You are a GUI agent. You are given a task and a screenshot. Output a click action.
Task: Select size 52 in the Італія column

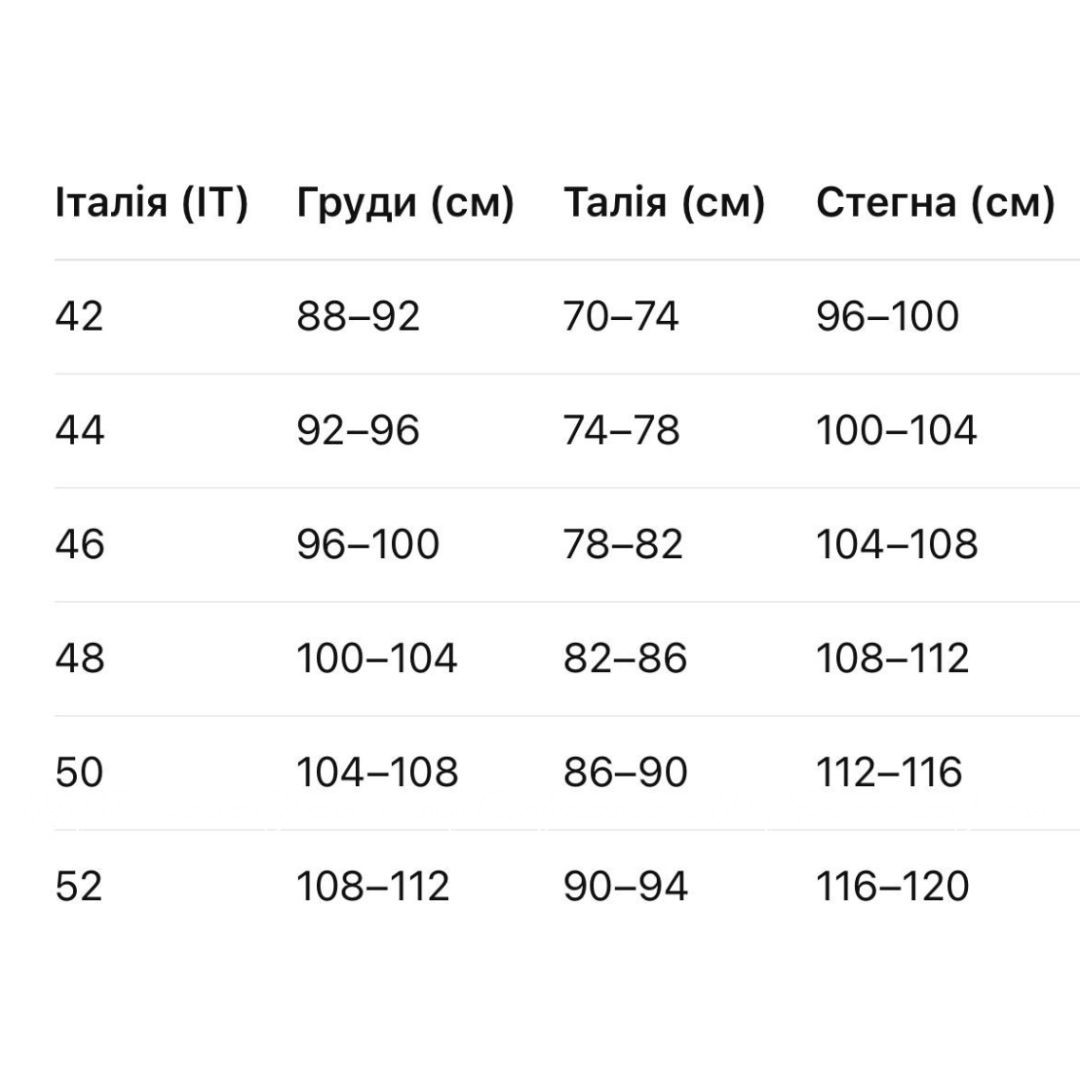coord(79,887)
